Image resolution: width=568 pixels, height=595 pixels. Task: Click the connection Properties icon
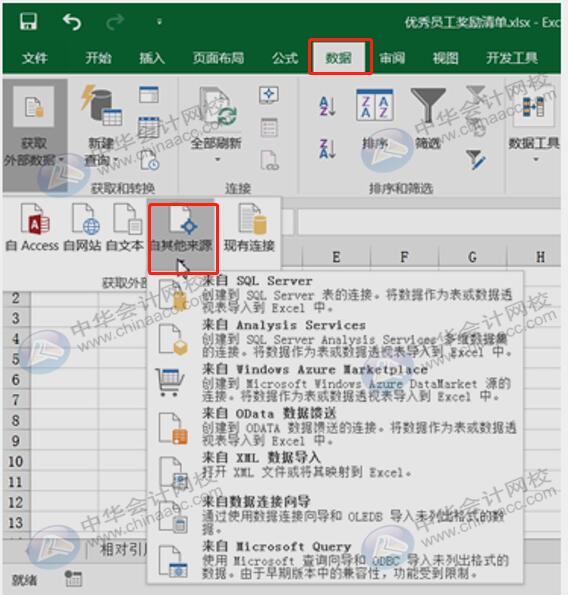coord(269,128)
